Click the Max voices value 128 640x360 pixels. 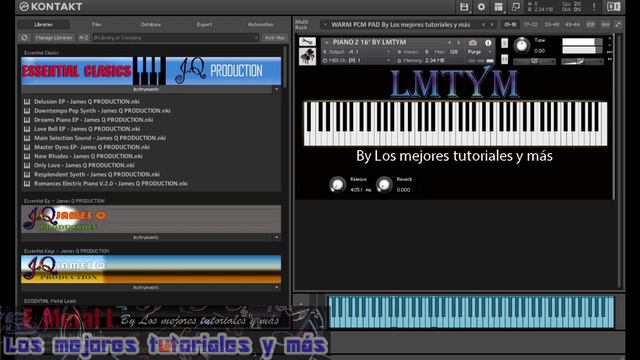click(x=453, y=52)
